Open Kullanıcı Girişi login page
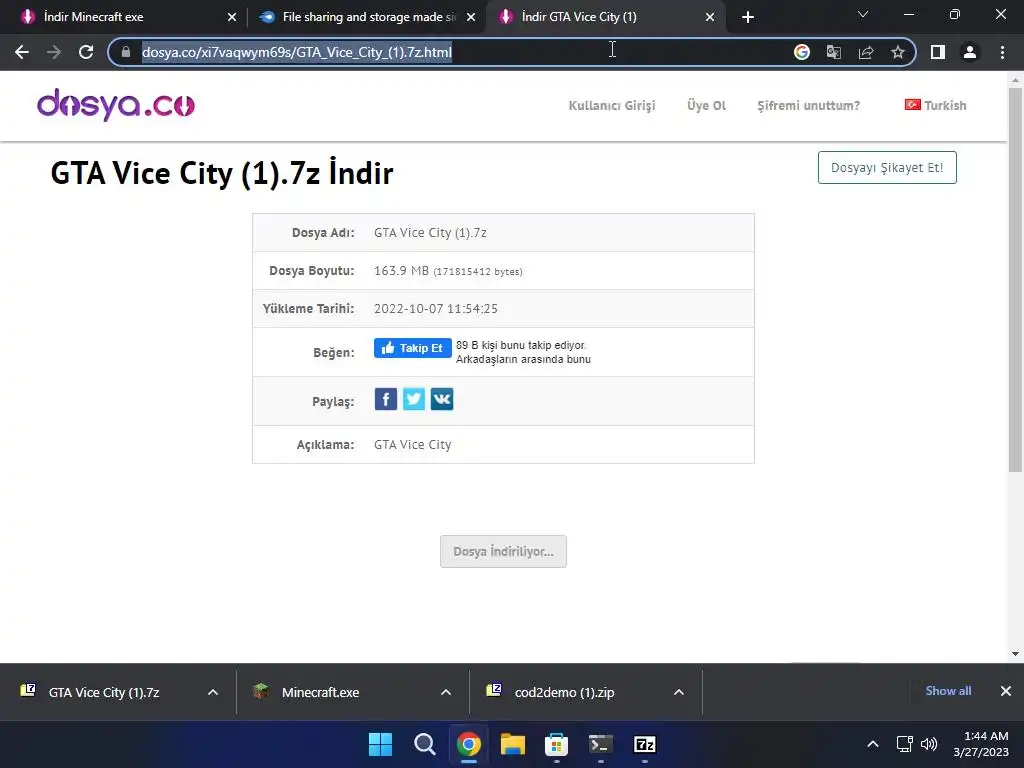Viewport: 1024px width, 768px height. (x=612, y=105)
